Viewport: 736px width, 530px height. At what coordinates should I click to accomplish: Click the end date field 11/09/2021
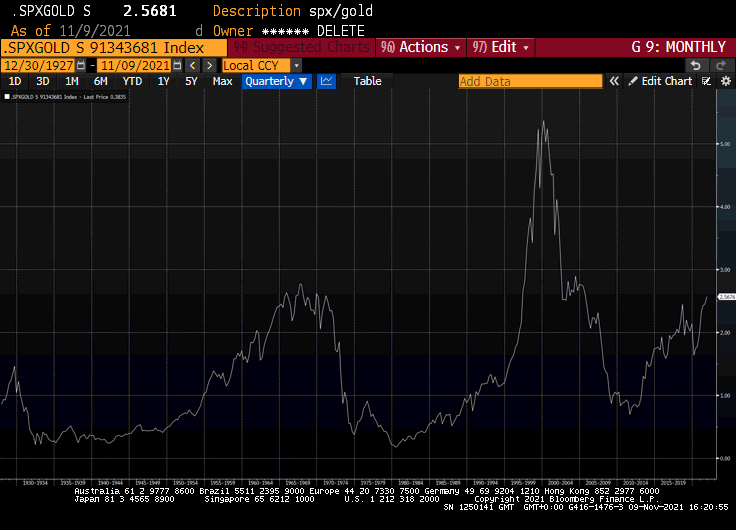click(x=135, y=65)
